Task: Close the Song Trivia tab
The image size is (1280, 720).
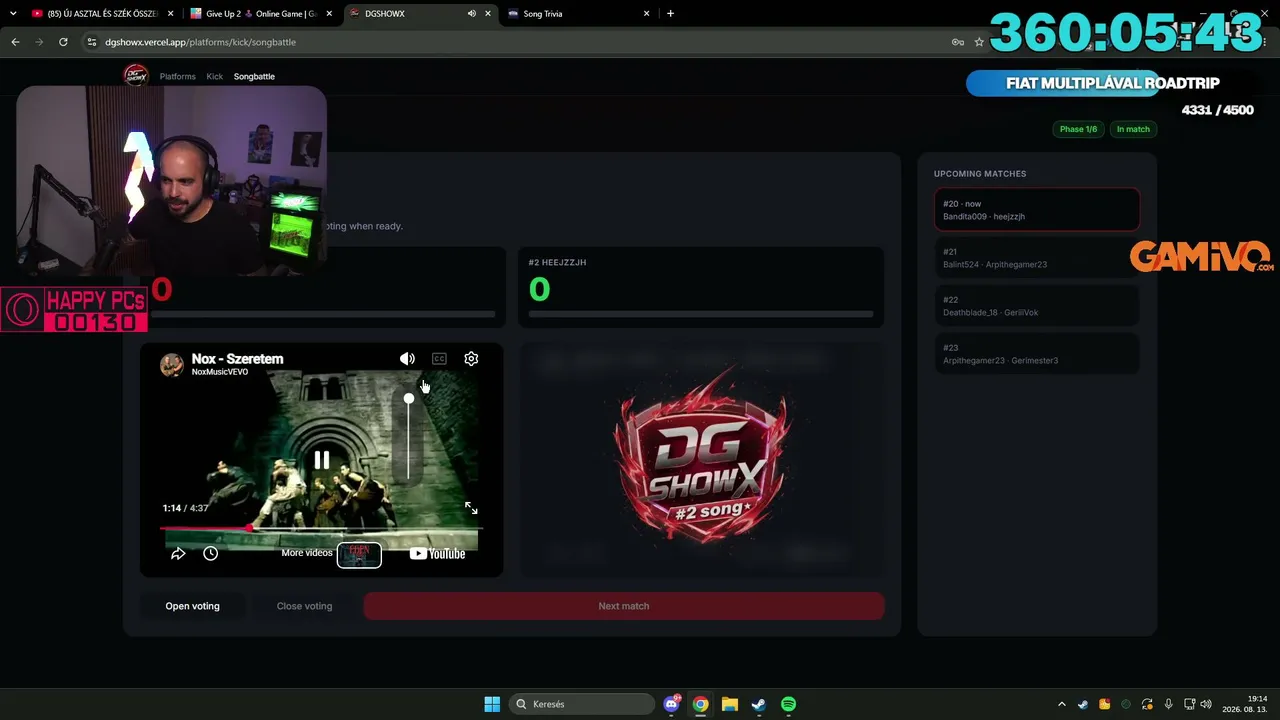Action: pos(646,14)
